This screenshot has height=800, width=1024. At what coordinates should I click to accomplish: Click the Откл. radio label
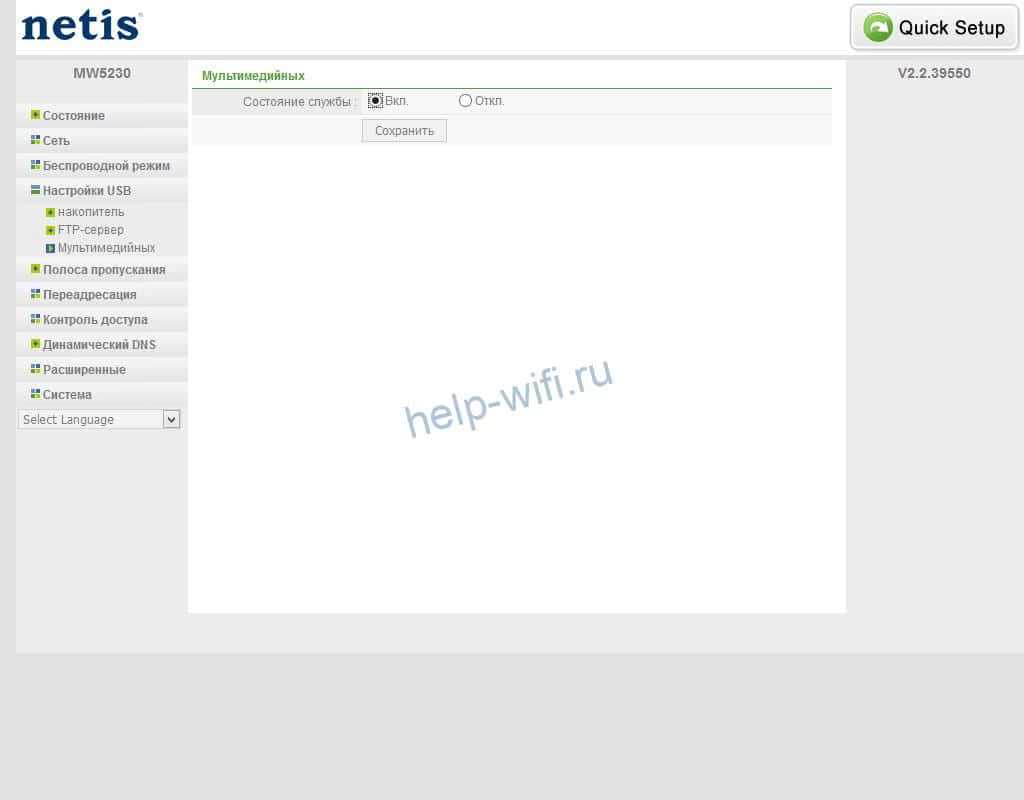[489, 101]
